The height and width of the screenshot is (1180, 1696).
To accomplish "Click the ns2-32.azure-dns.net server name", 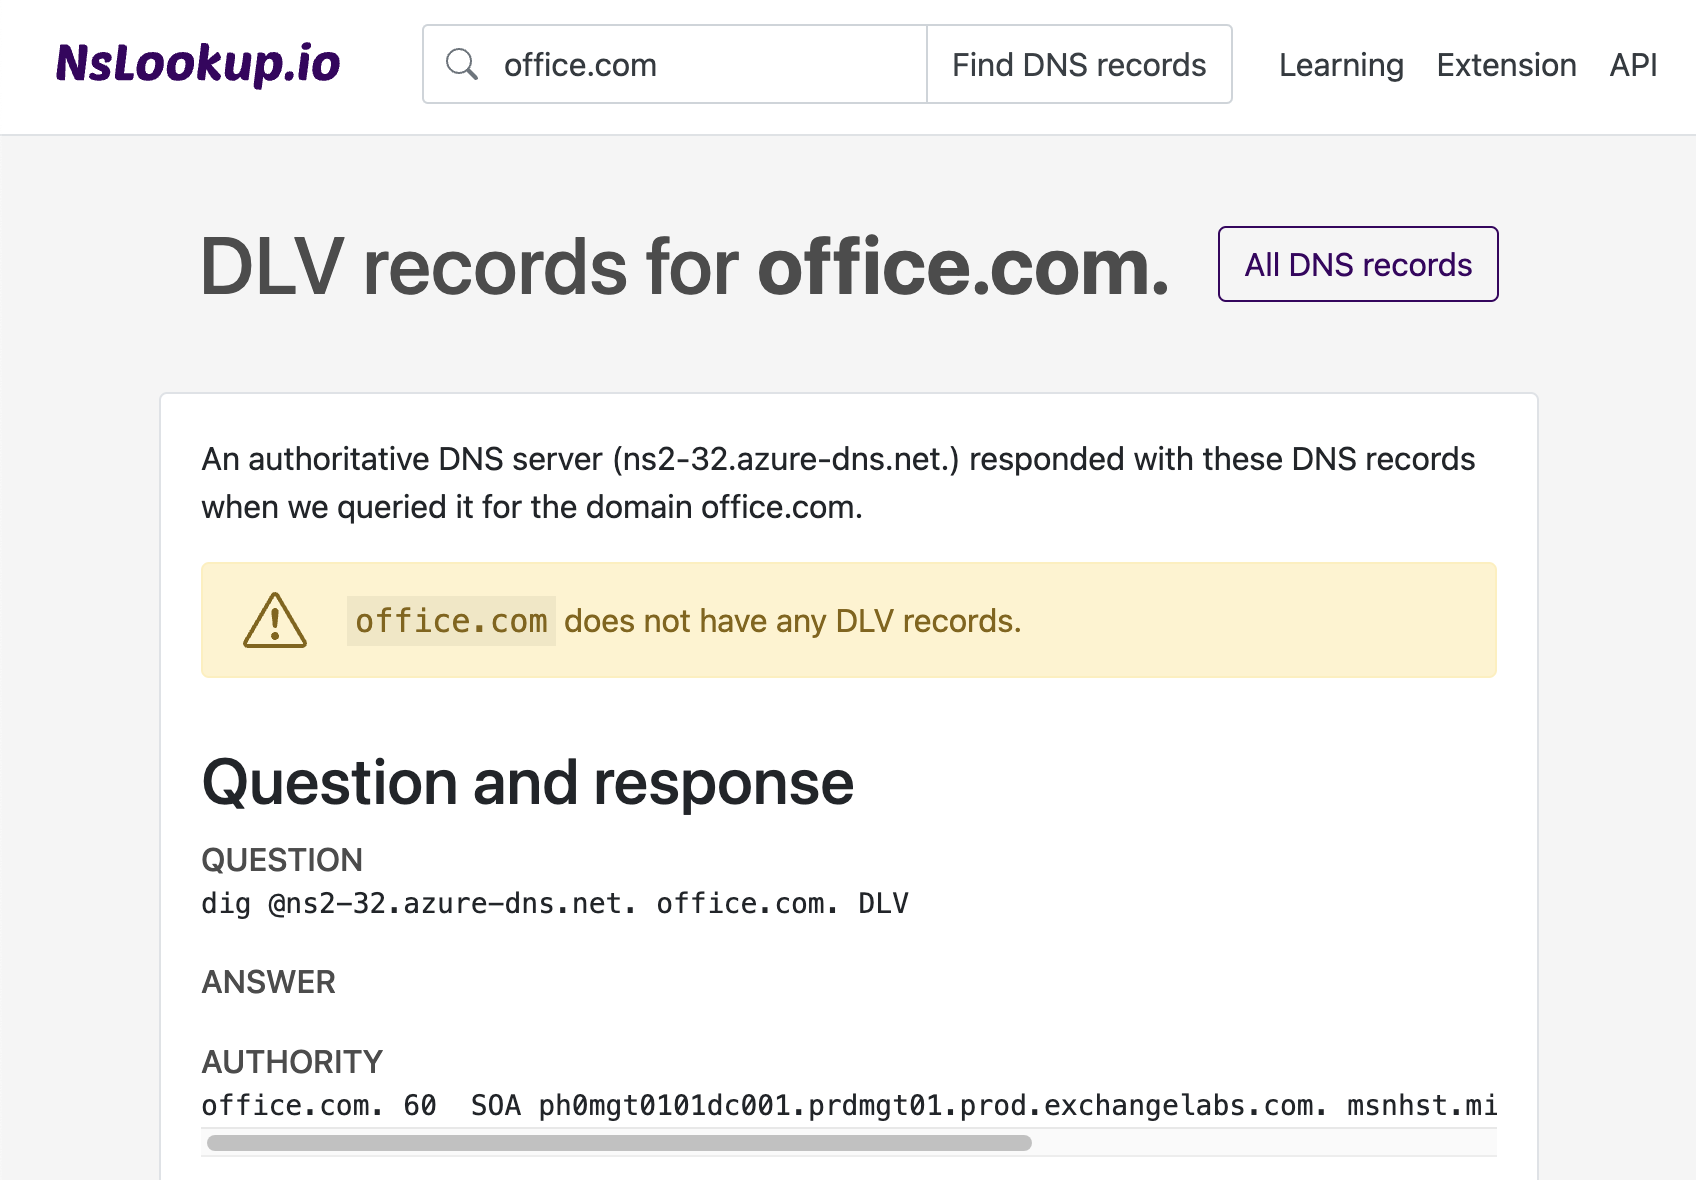I will tap(786, 459).
